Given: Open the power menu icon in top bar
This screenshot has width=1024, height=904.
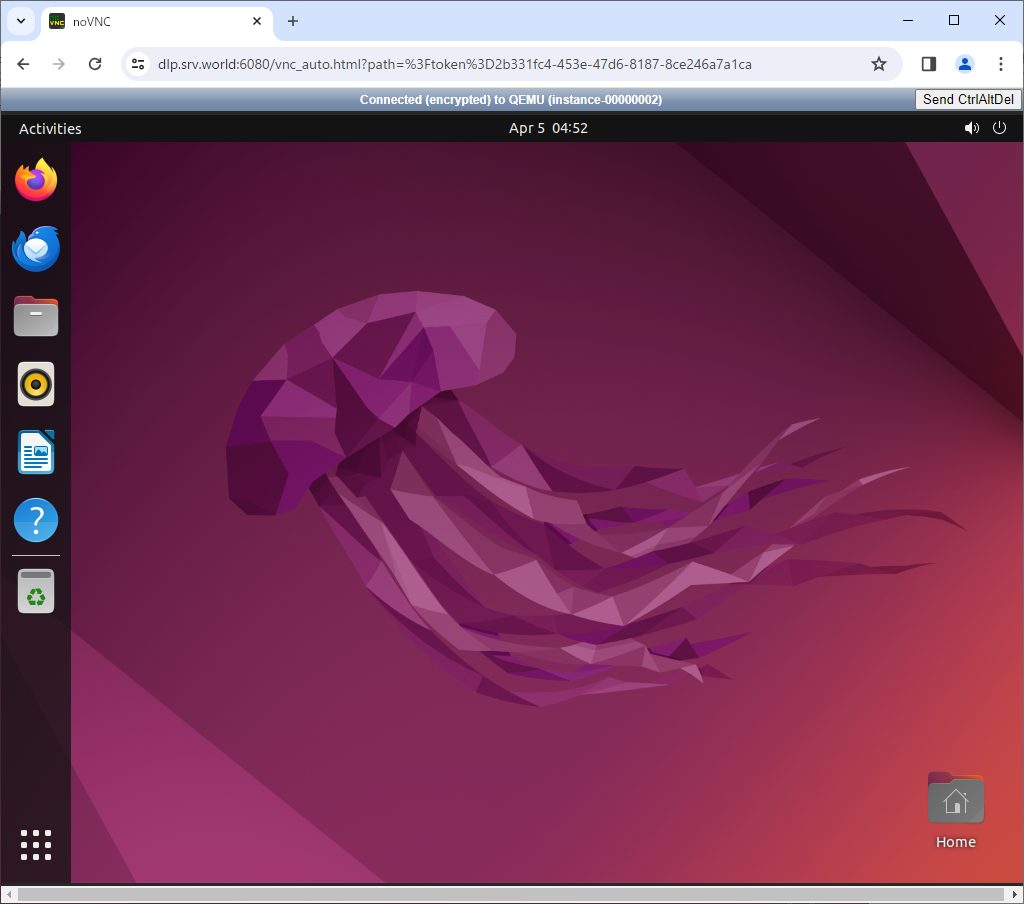Looking at the screenshot, I should [x=999, y=128].
